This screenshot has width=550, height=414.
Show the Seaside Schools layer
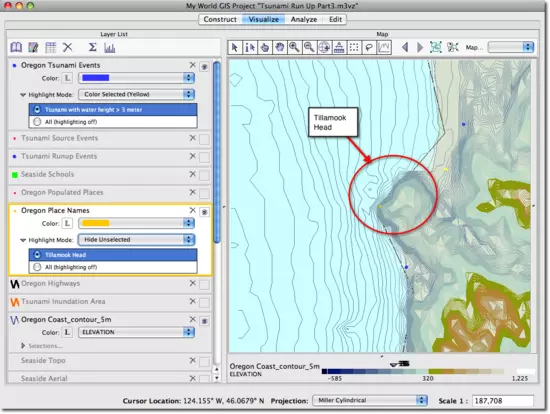coord(204,175)
